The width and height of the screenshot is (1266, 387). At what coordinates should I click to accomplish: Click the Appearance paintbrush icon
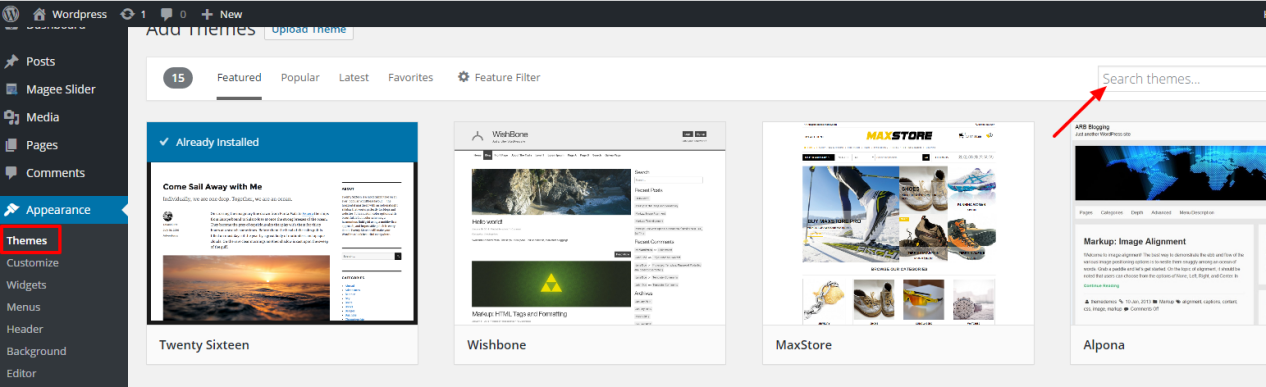click(x=12, y=210)
